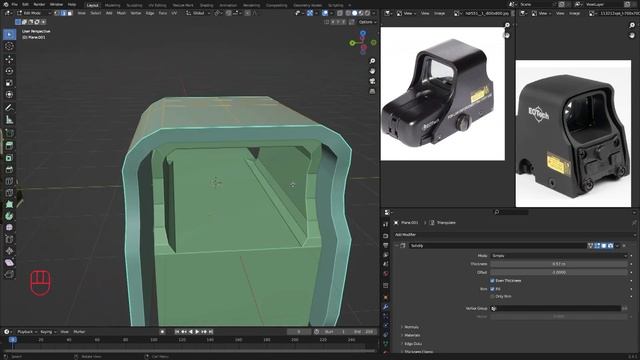This screenshot has width=640, height=360.
Task: Select the Bevel tool
Action: coord(9,169)
